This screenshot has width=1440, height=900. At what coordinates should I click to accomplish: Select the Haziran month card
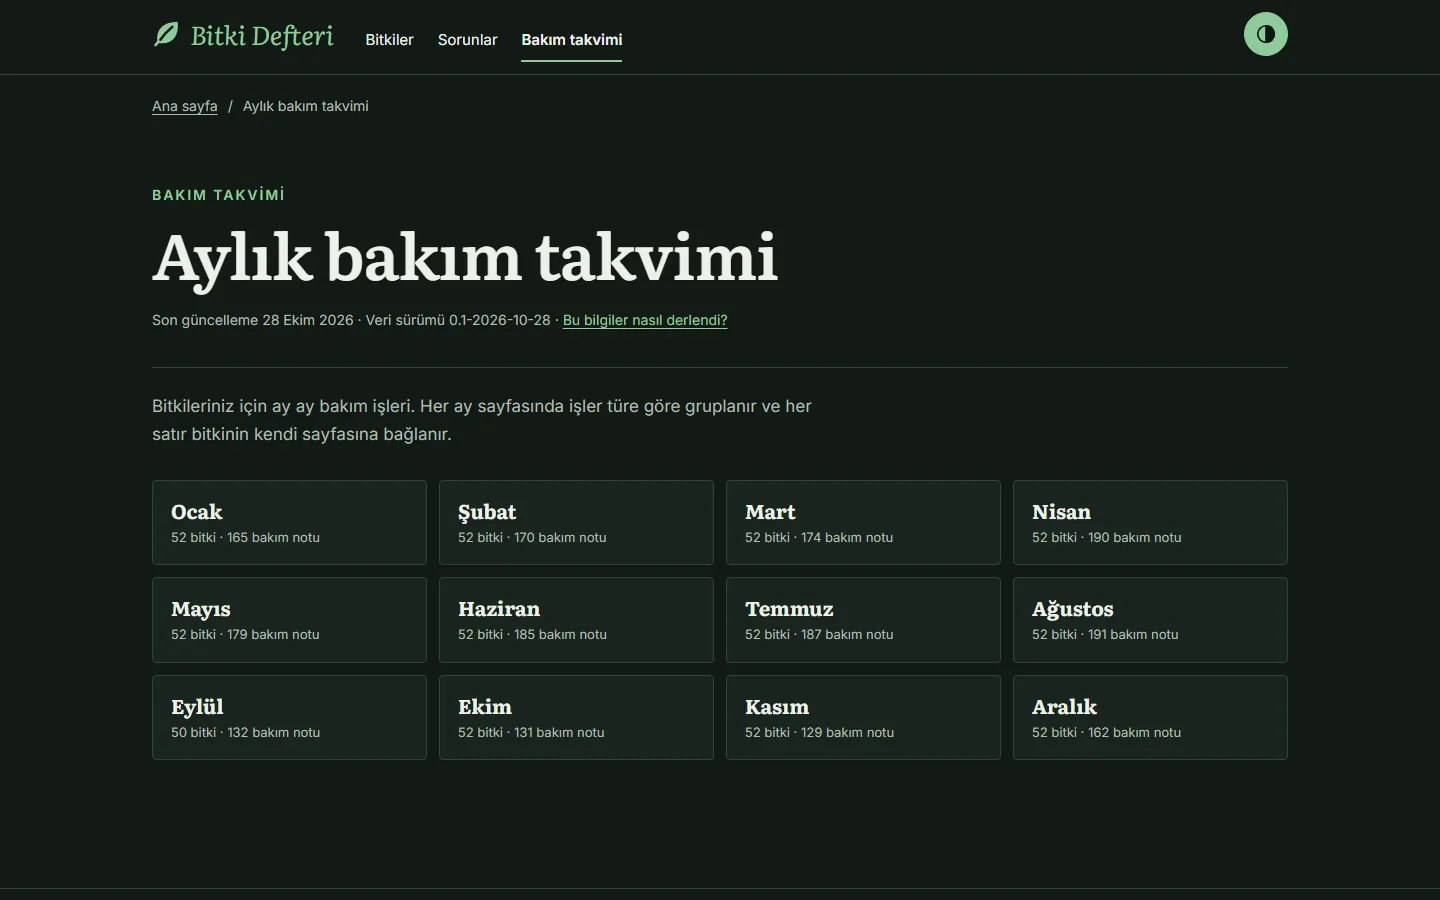pyautogui.click(x=576, y=620)
